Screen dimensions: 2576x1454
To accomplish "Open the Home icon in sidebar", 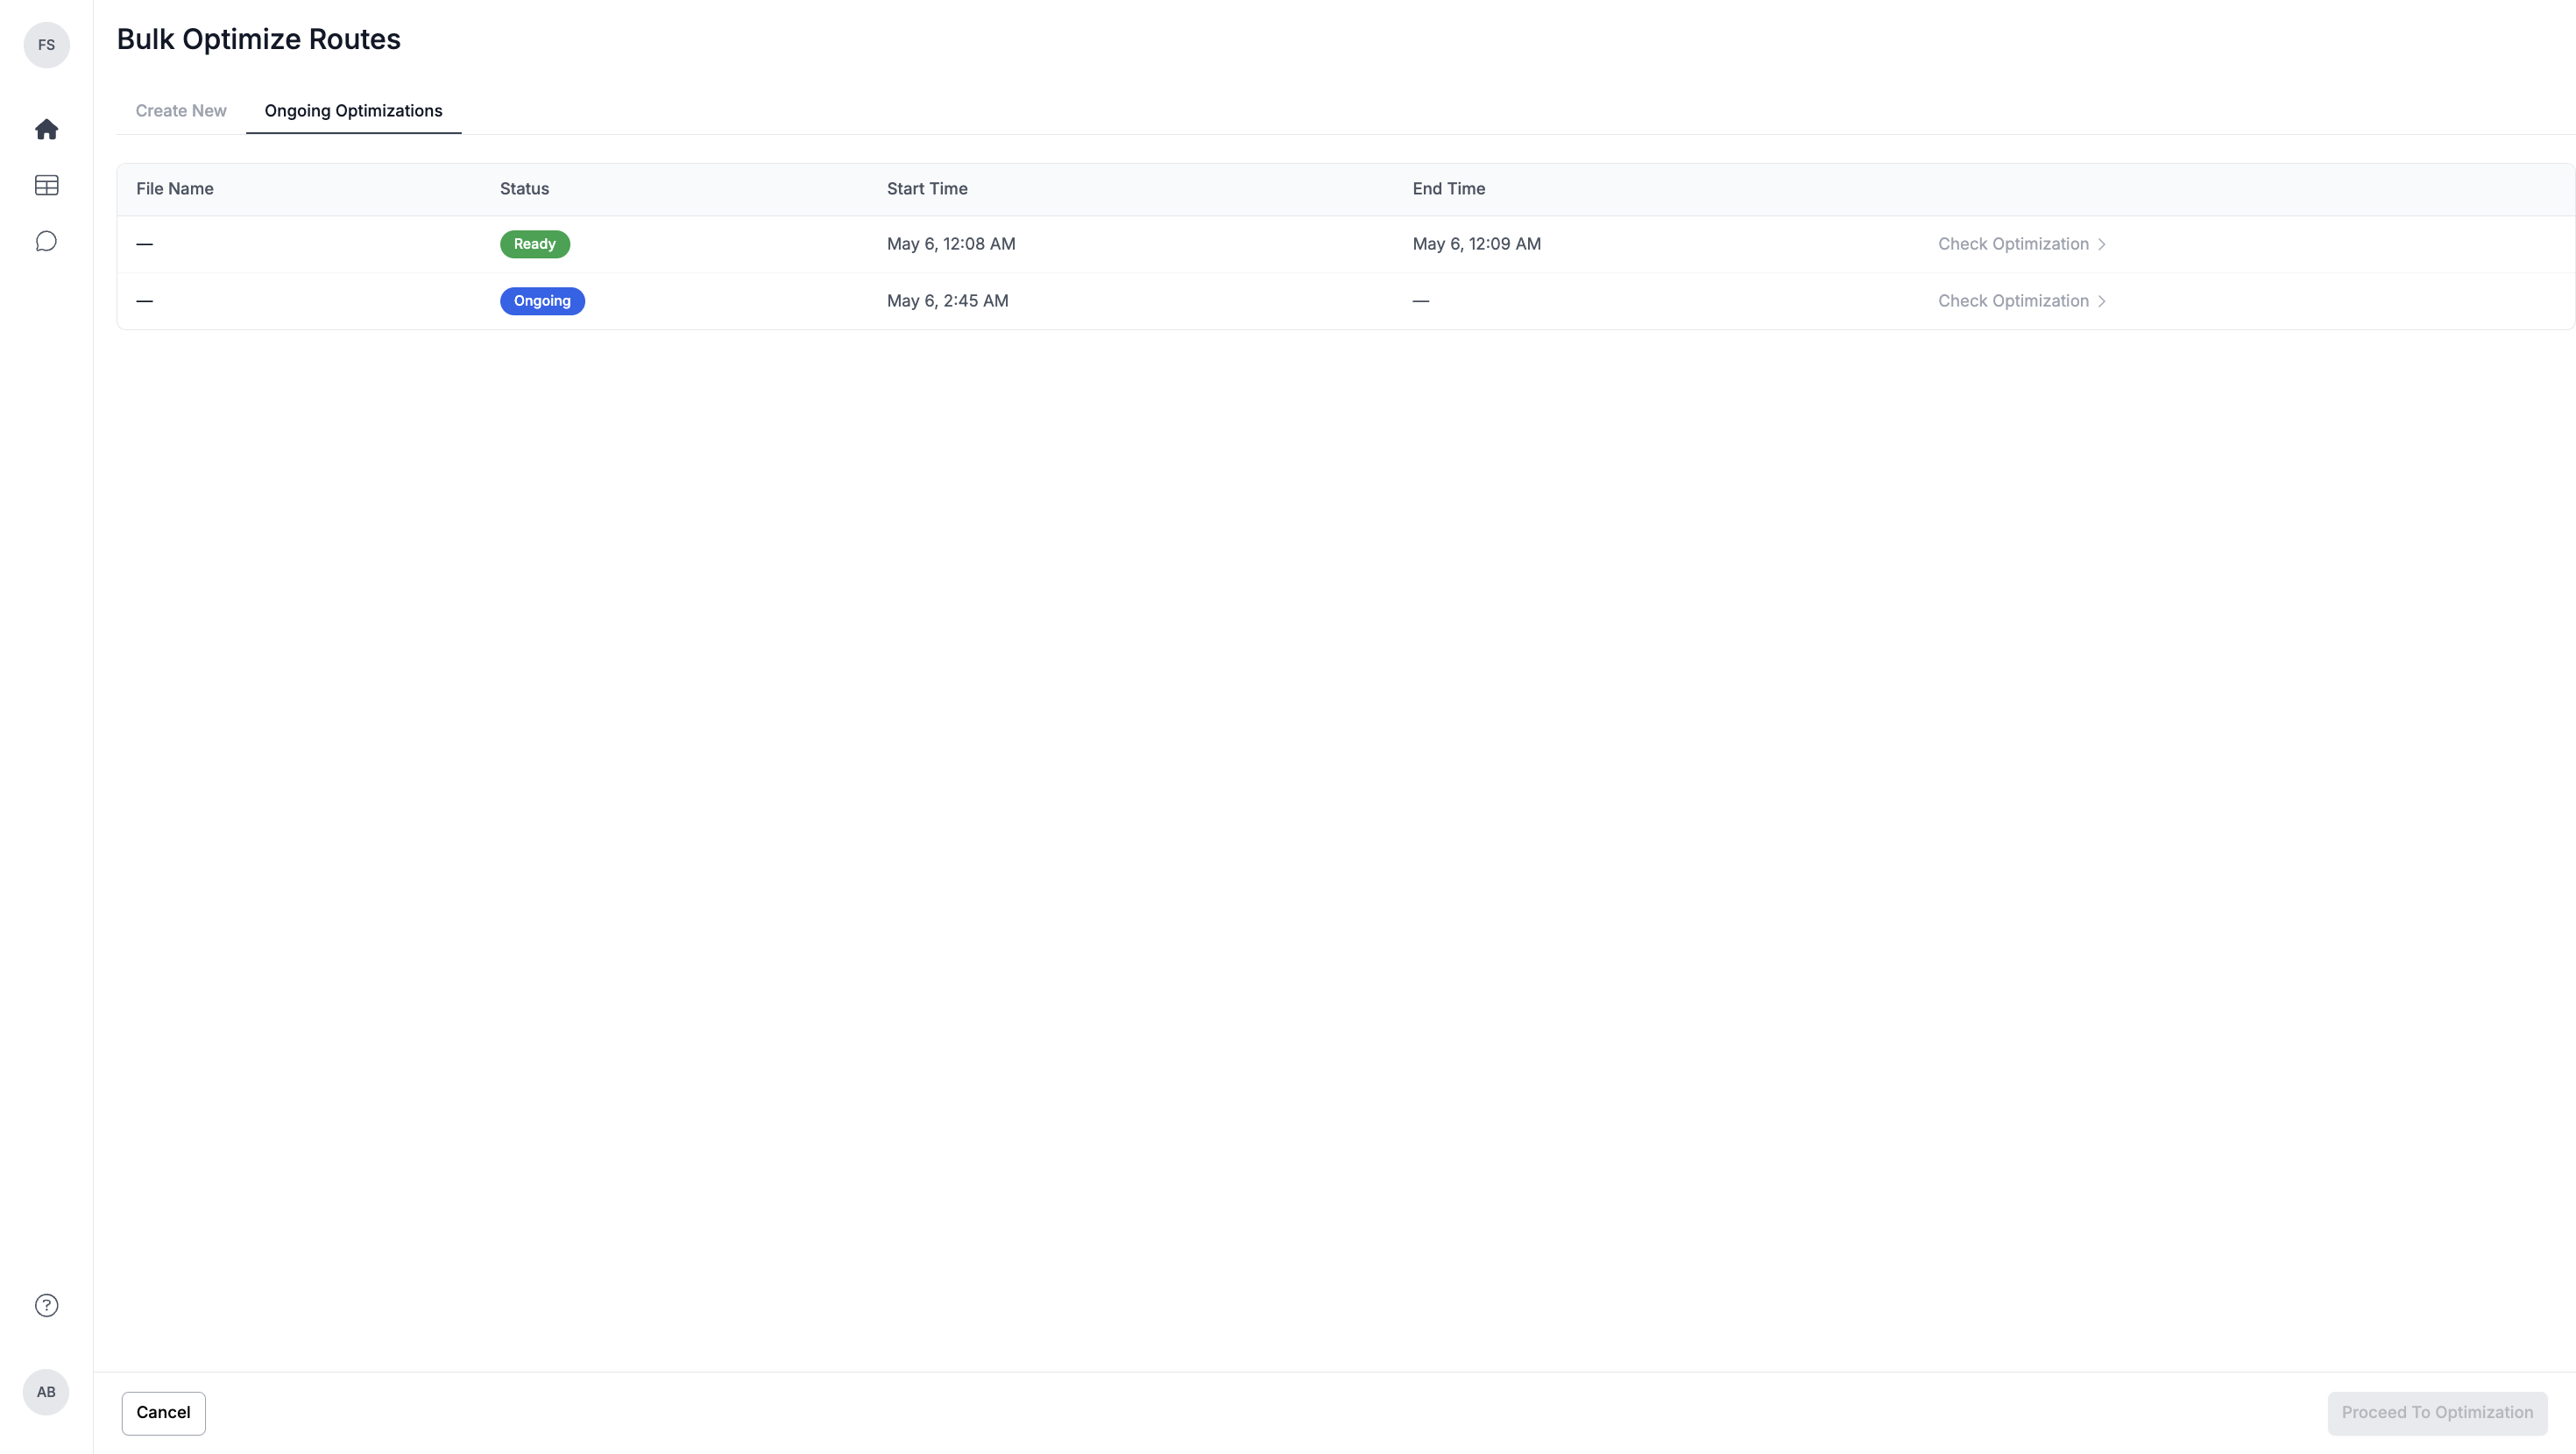I will 46,129.
